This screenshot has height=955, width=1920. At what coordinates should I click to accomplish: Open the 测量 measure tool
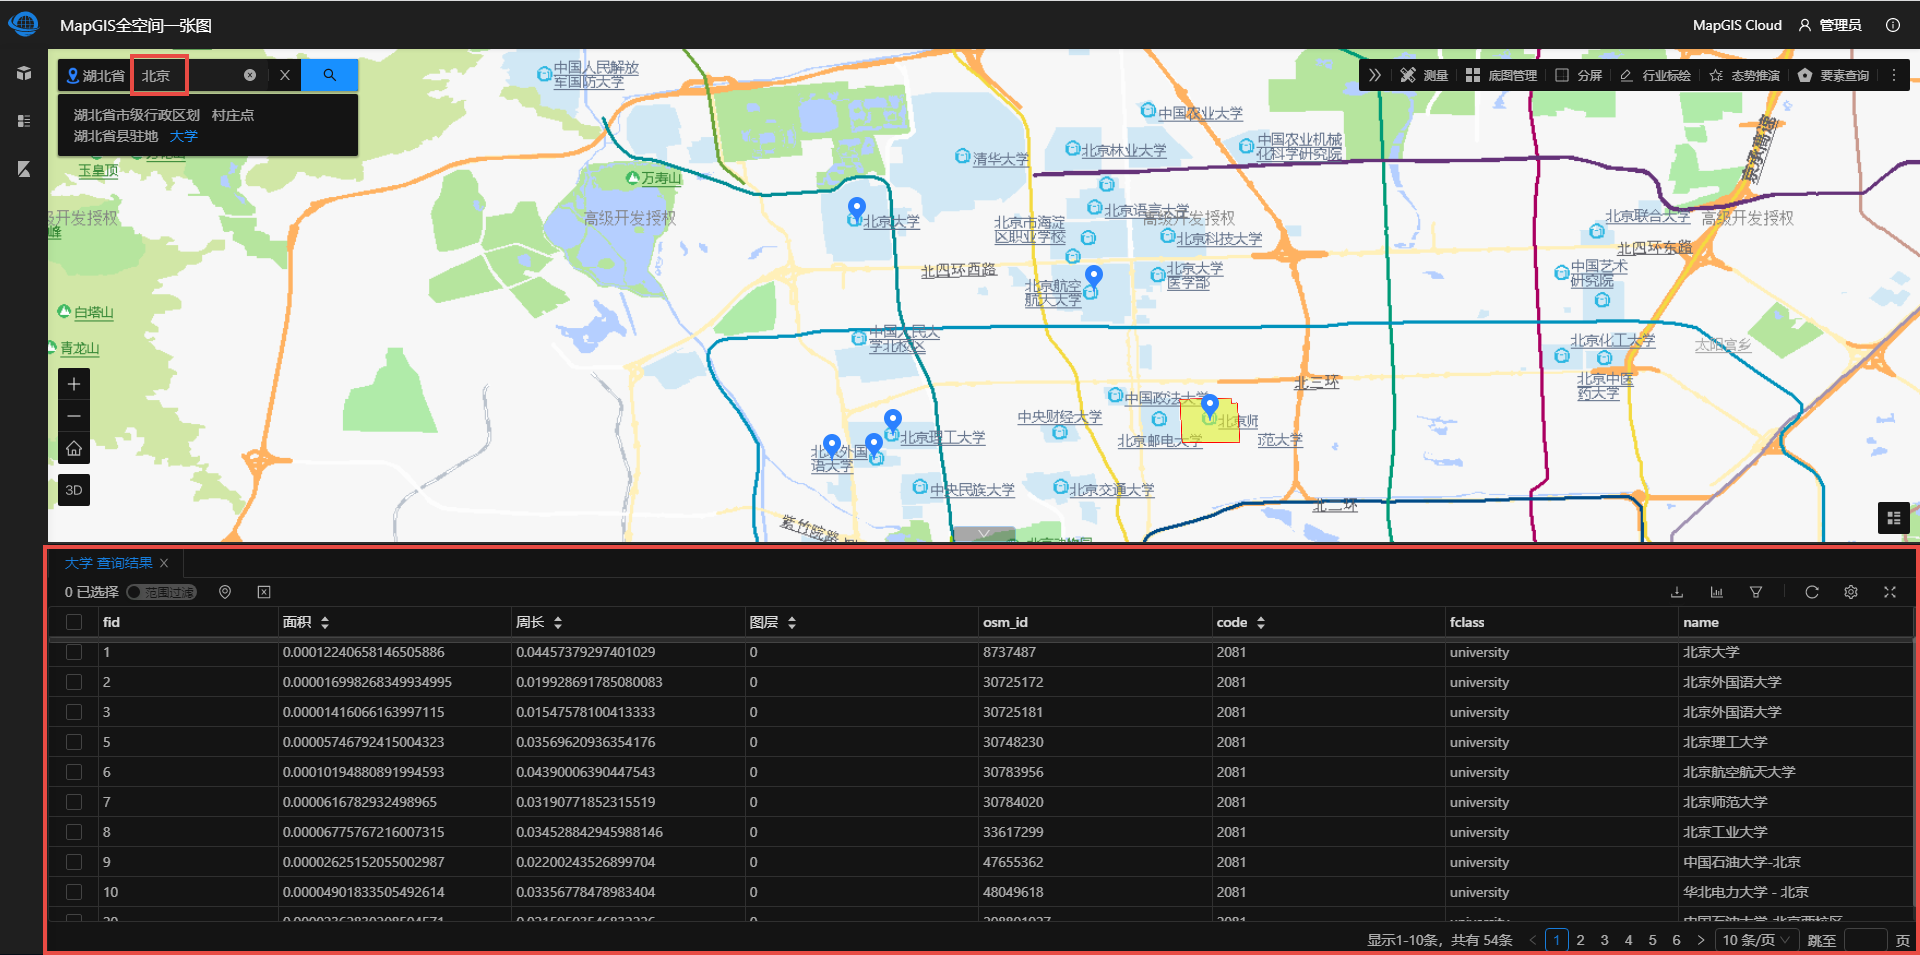click(1424, 75)
